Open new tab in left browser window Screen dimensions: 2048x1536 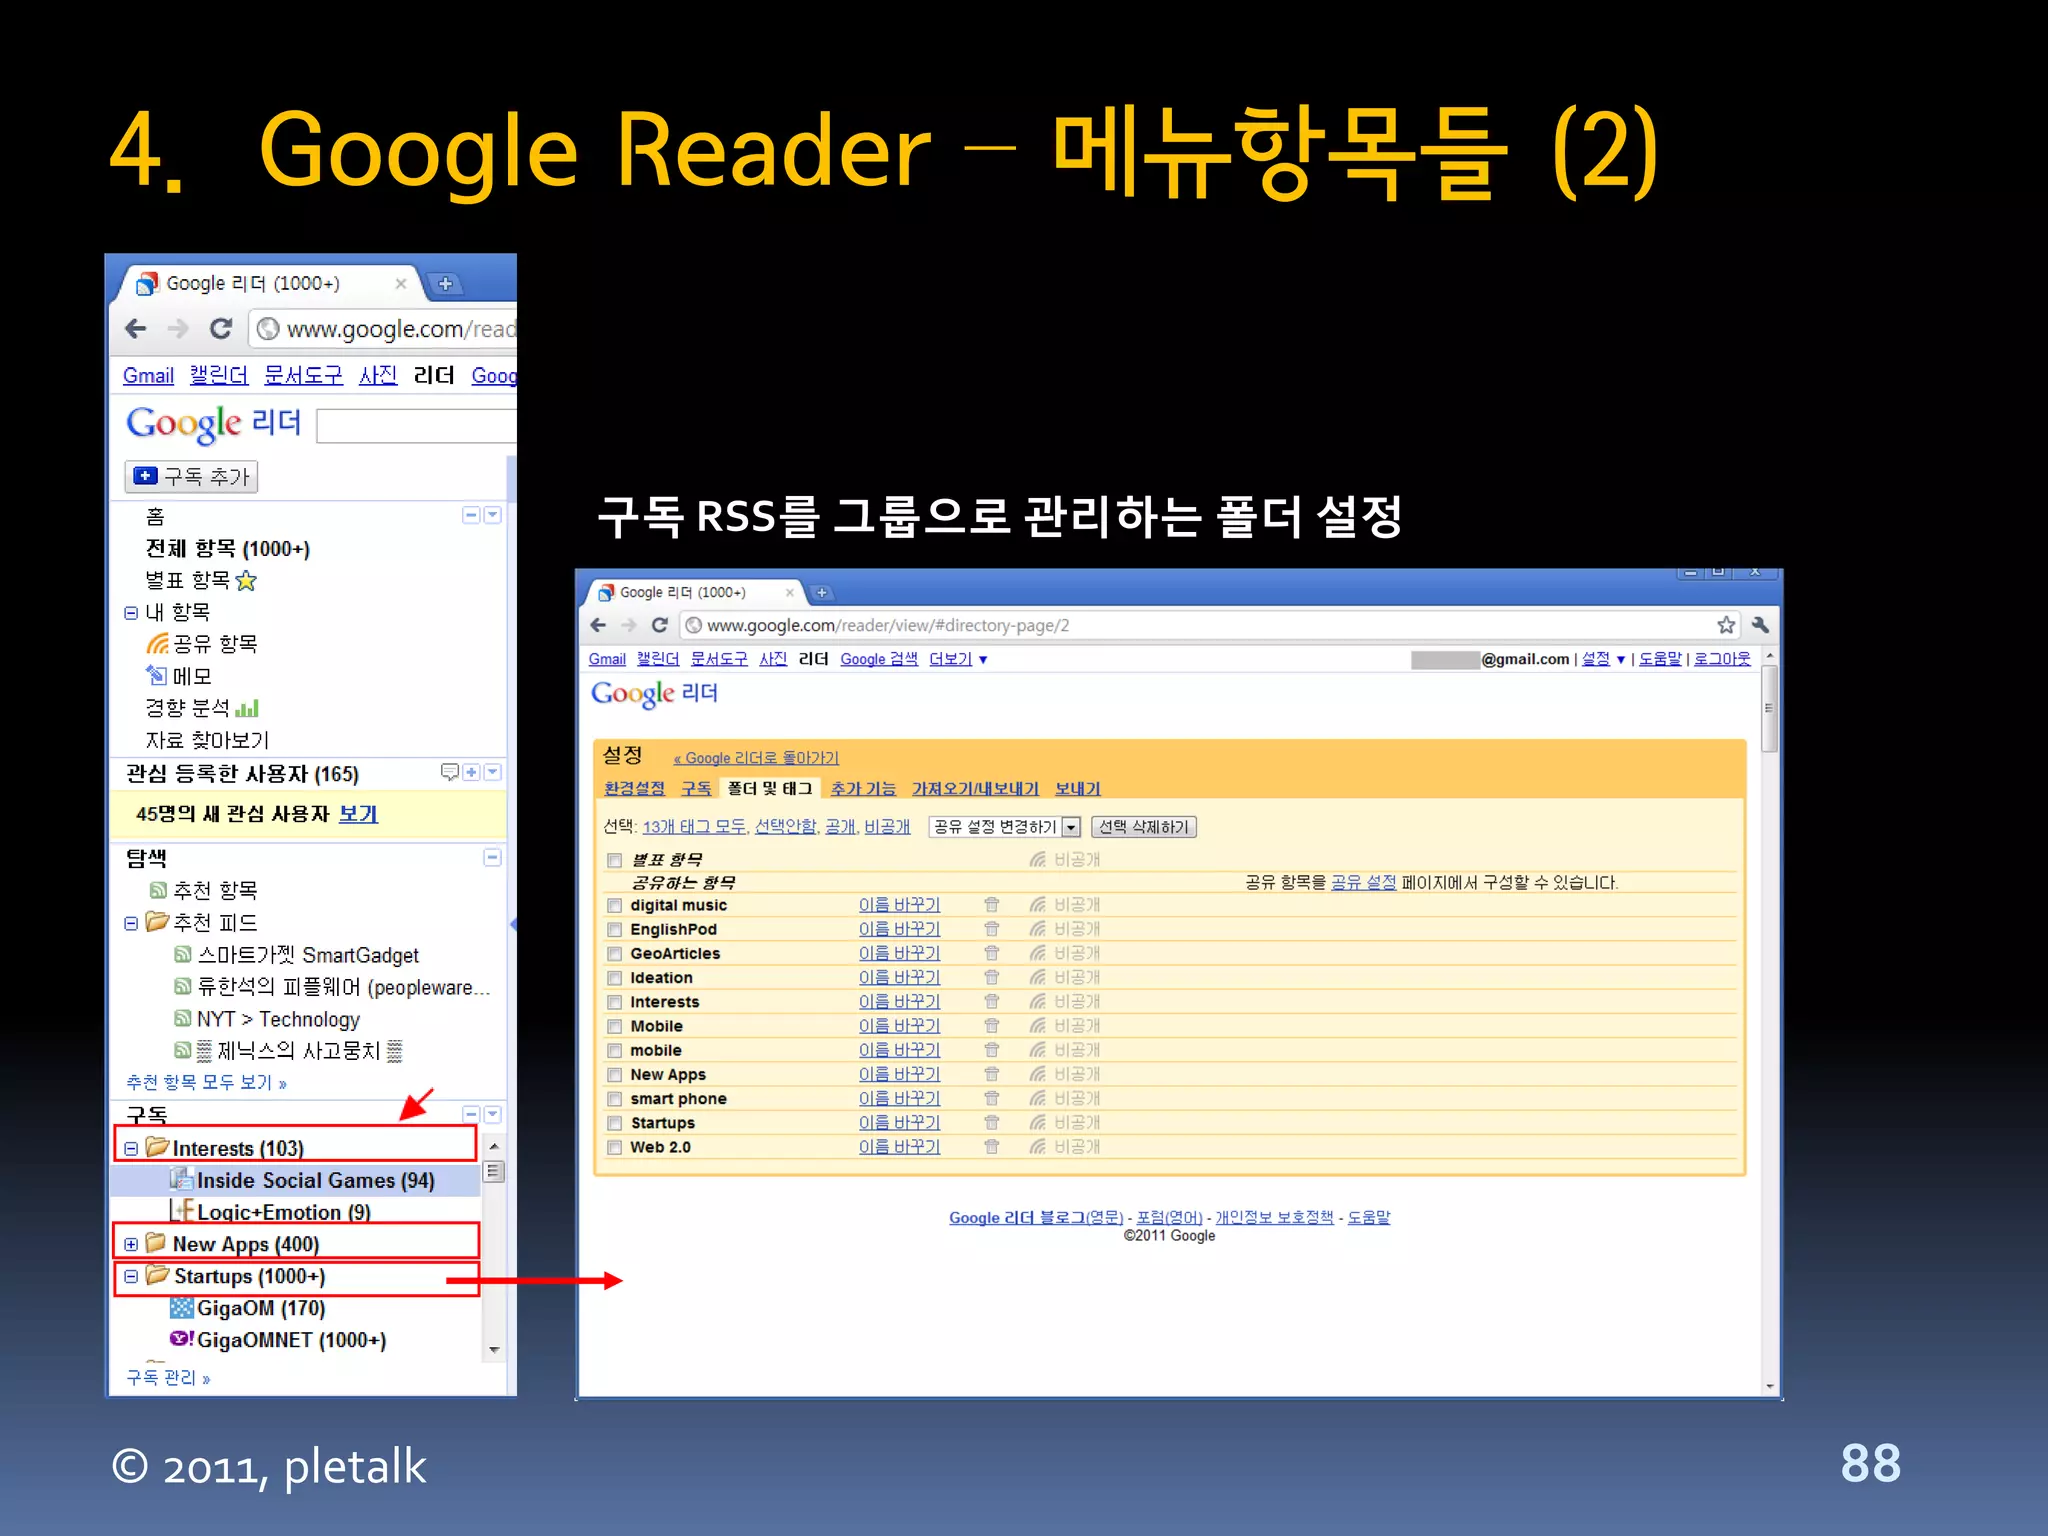click(x=445, y=284)
